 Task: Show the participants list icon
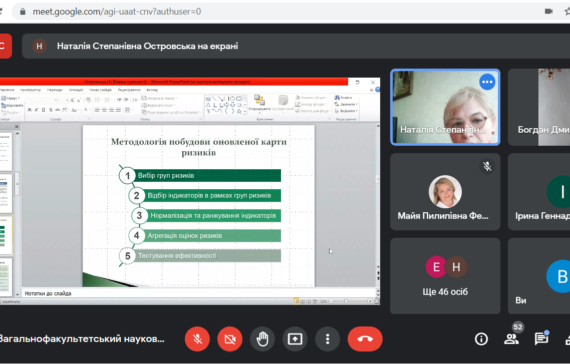pyautogui.click(x=511, y=339)
